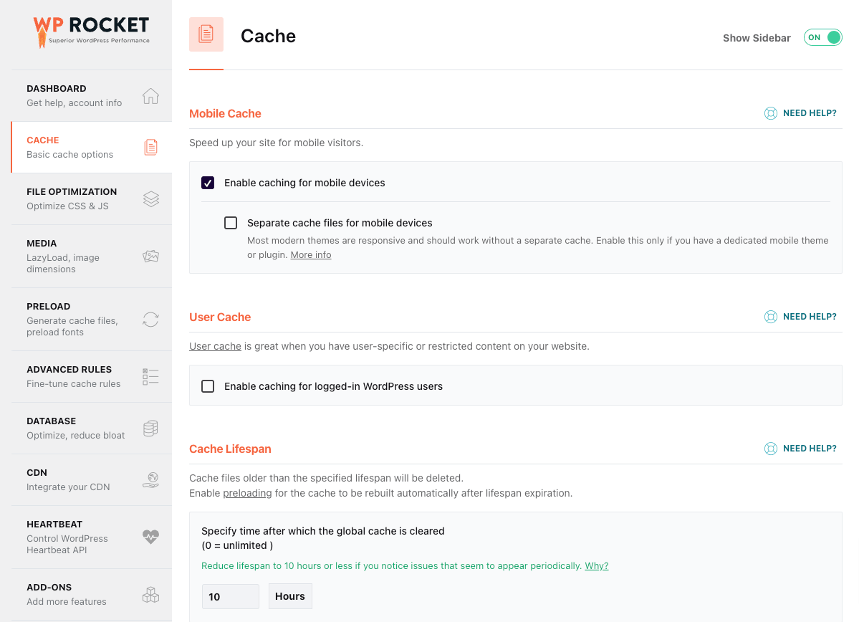Image resolution: width=860 pixels, height=622 pixels.
Task: Click the Add-ons cubes icon
Action: tap(150, 595)
